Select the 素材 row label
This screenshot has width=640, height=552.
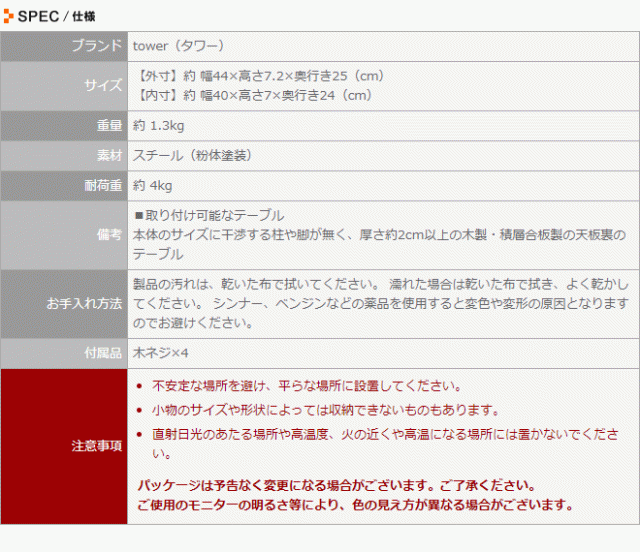(109, 156)
